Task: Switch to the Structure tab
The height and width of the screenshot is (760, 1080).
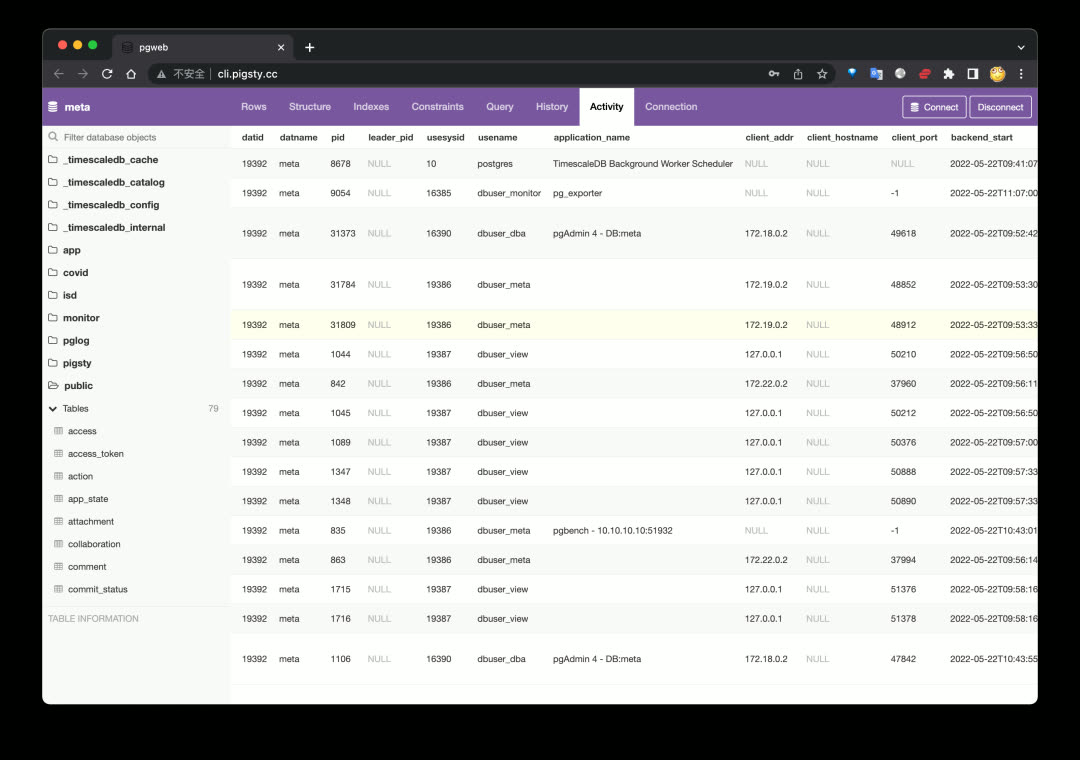Action: (310, 107)
